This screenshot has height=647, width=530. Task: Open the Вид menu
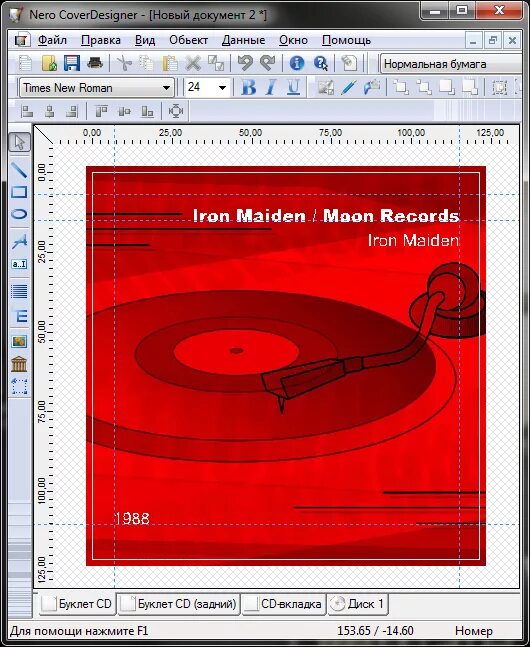pyautogui.click(x=145, y=40)
